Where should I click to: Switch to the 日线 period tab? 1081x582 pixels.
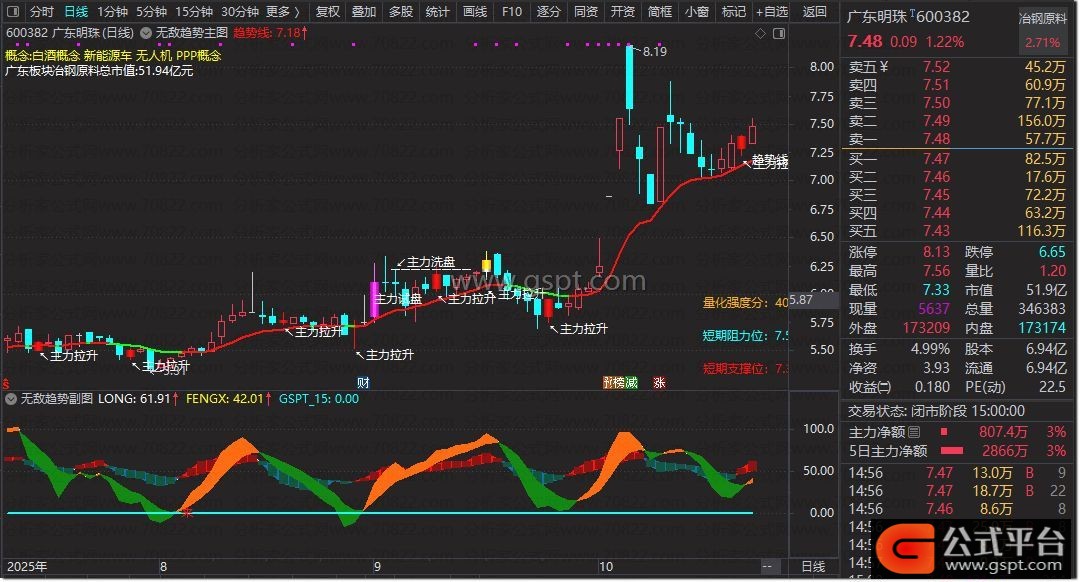tap(75, 12)
